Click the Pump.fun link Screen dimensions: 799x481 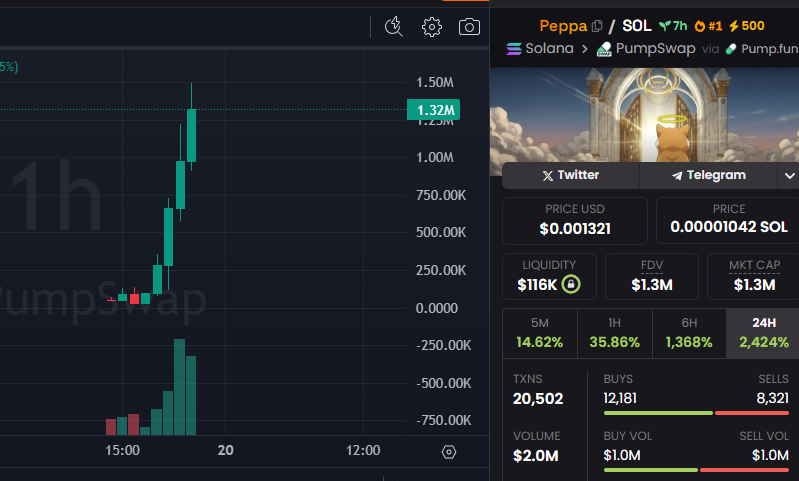769,49
